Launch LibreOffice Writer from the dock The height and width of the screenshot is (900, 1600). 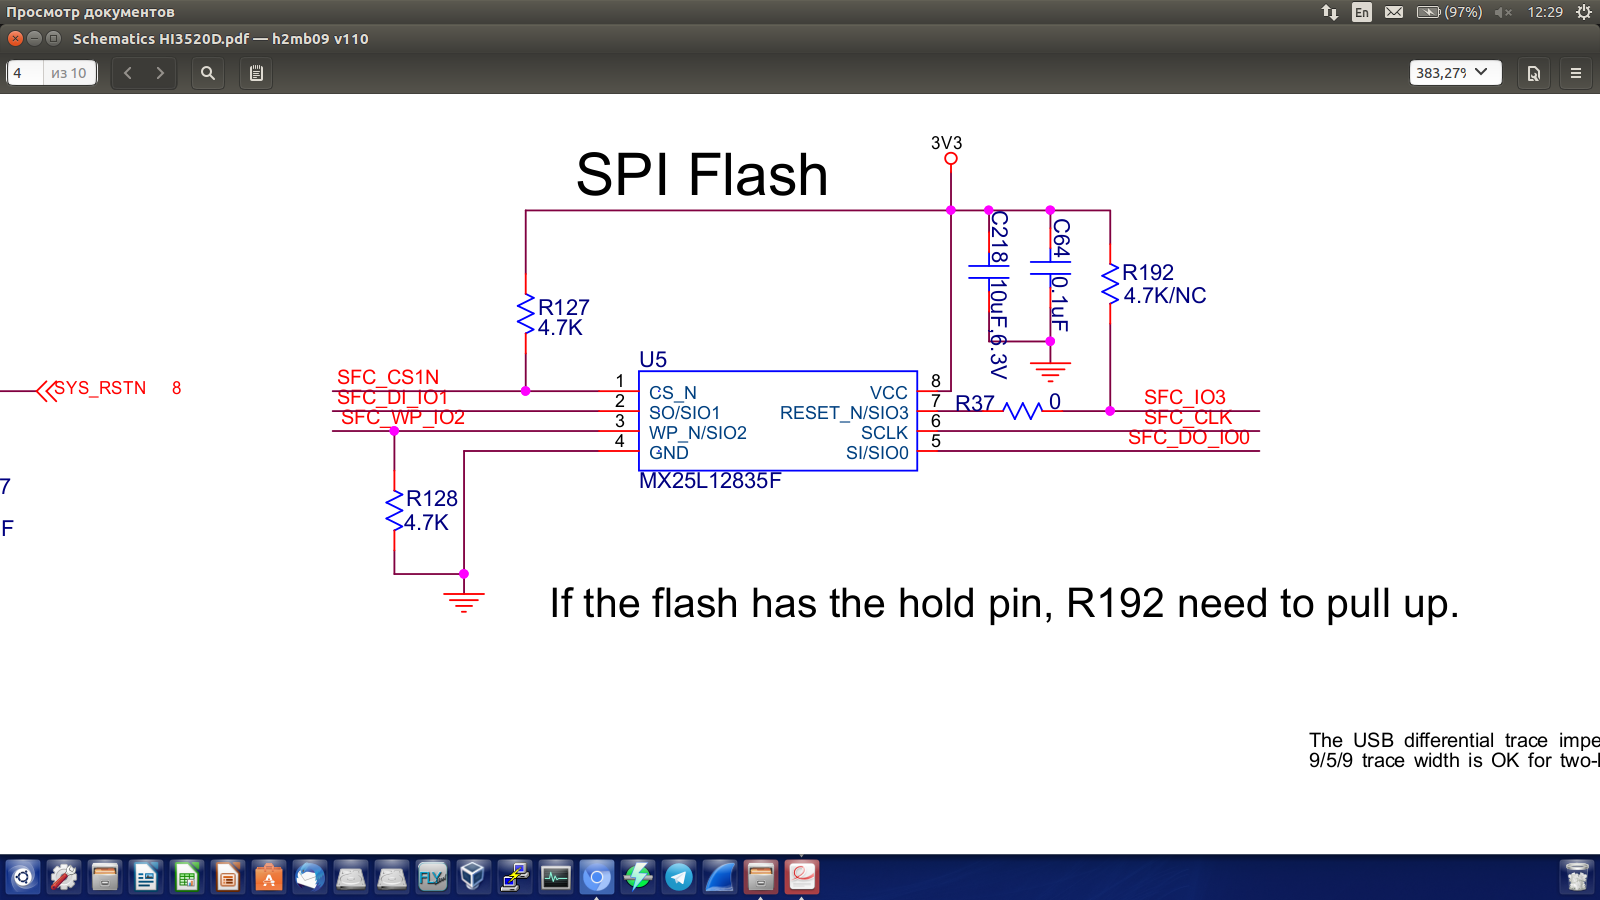click(x=146, y=878)
